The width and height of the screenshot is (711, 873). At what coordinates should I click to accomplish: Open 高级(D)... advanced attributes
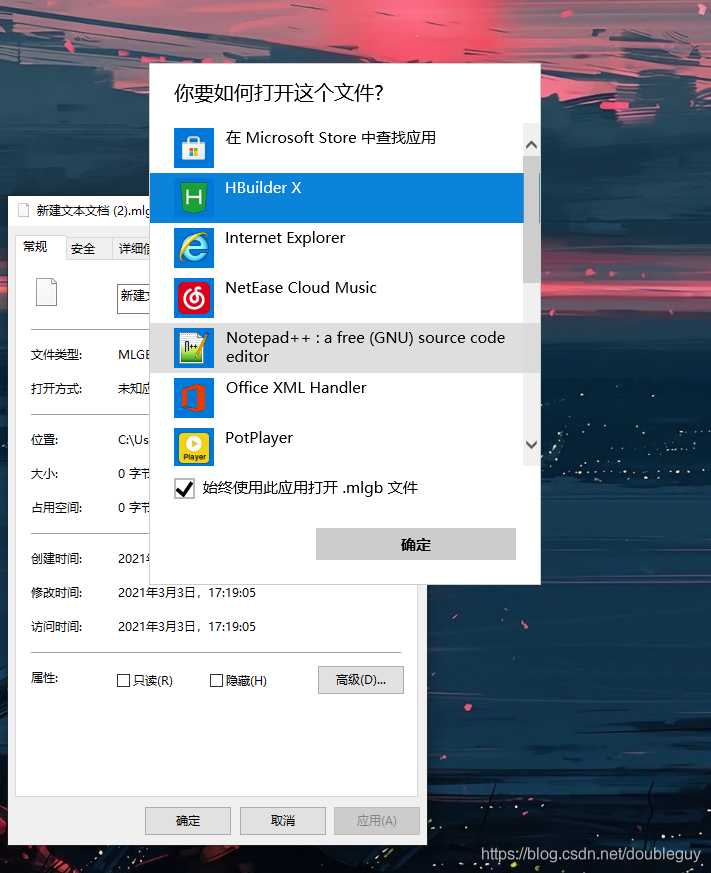tap(361, 680)
